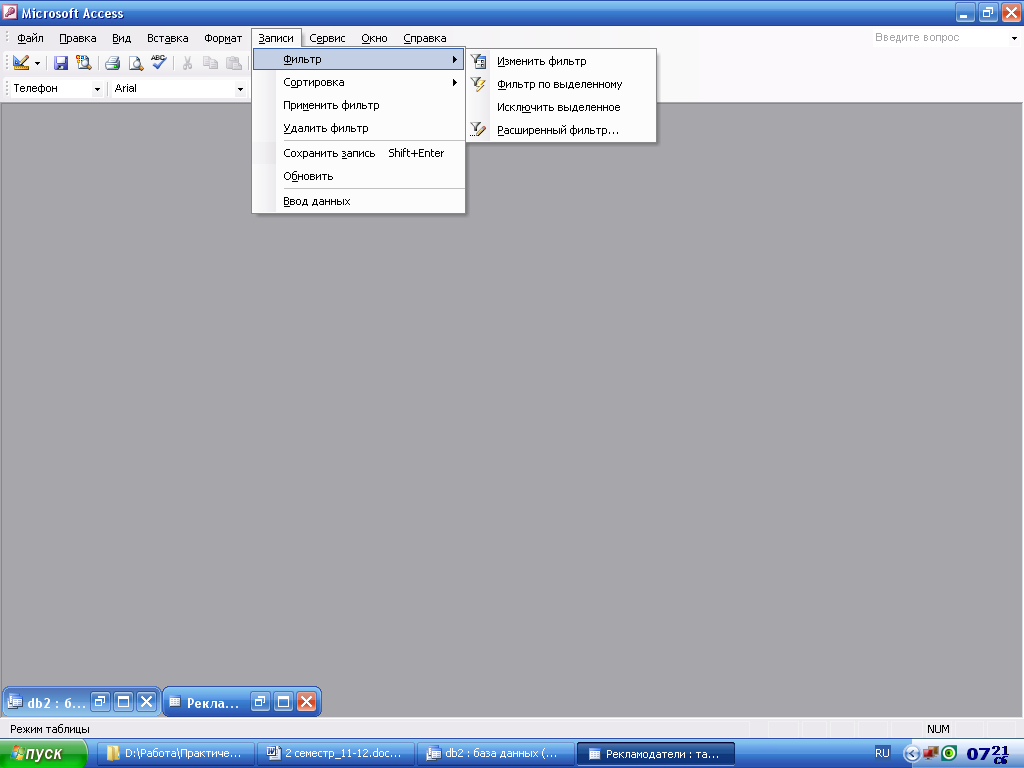Screen dimensions: 1024x768
Task: Expand hidden tray icons arrow
Action: click(x=912, y=754)
